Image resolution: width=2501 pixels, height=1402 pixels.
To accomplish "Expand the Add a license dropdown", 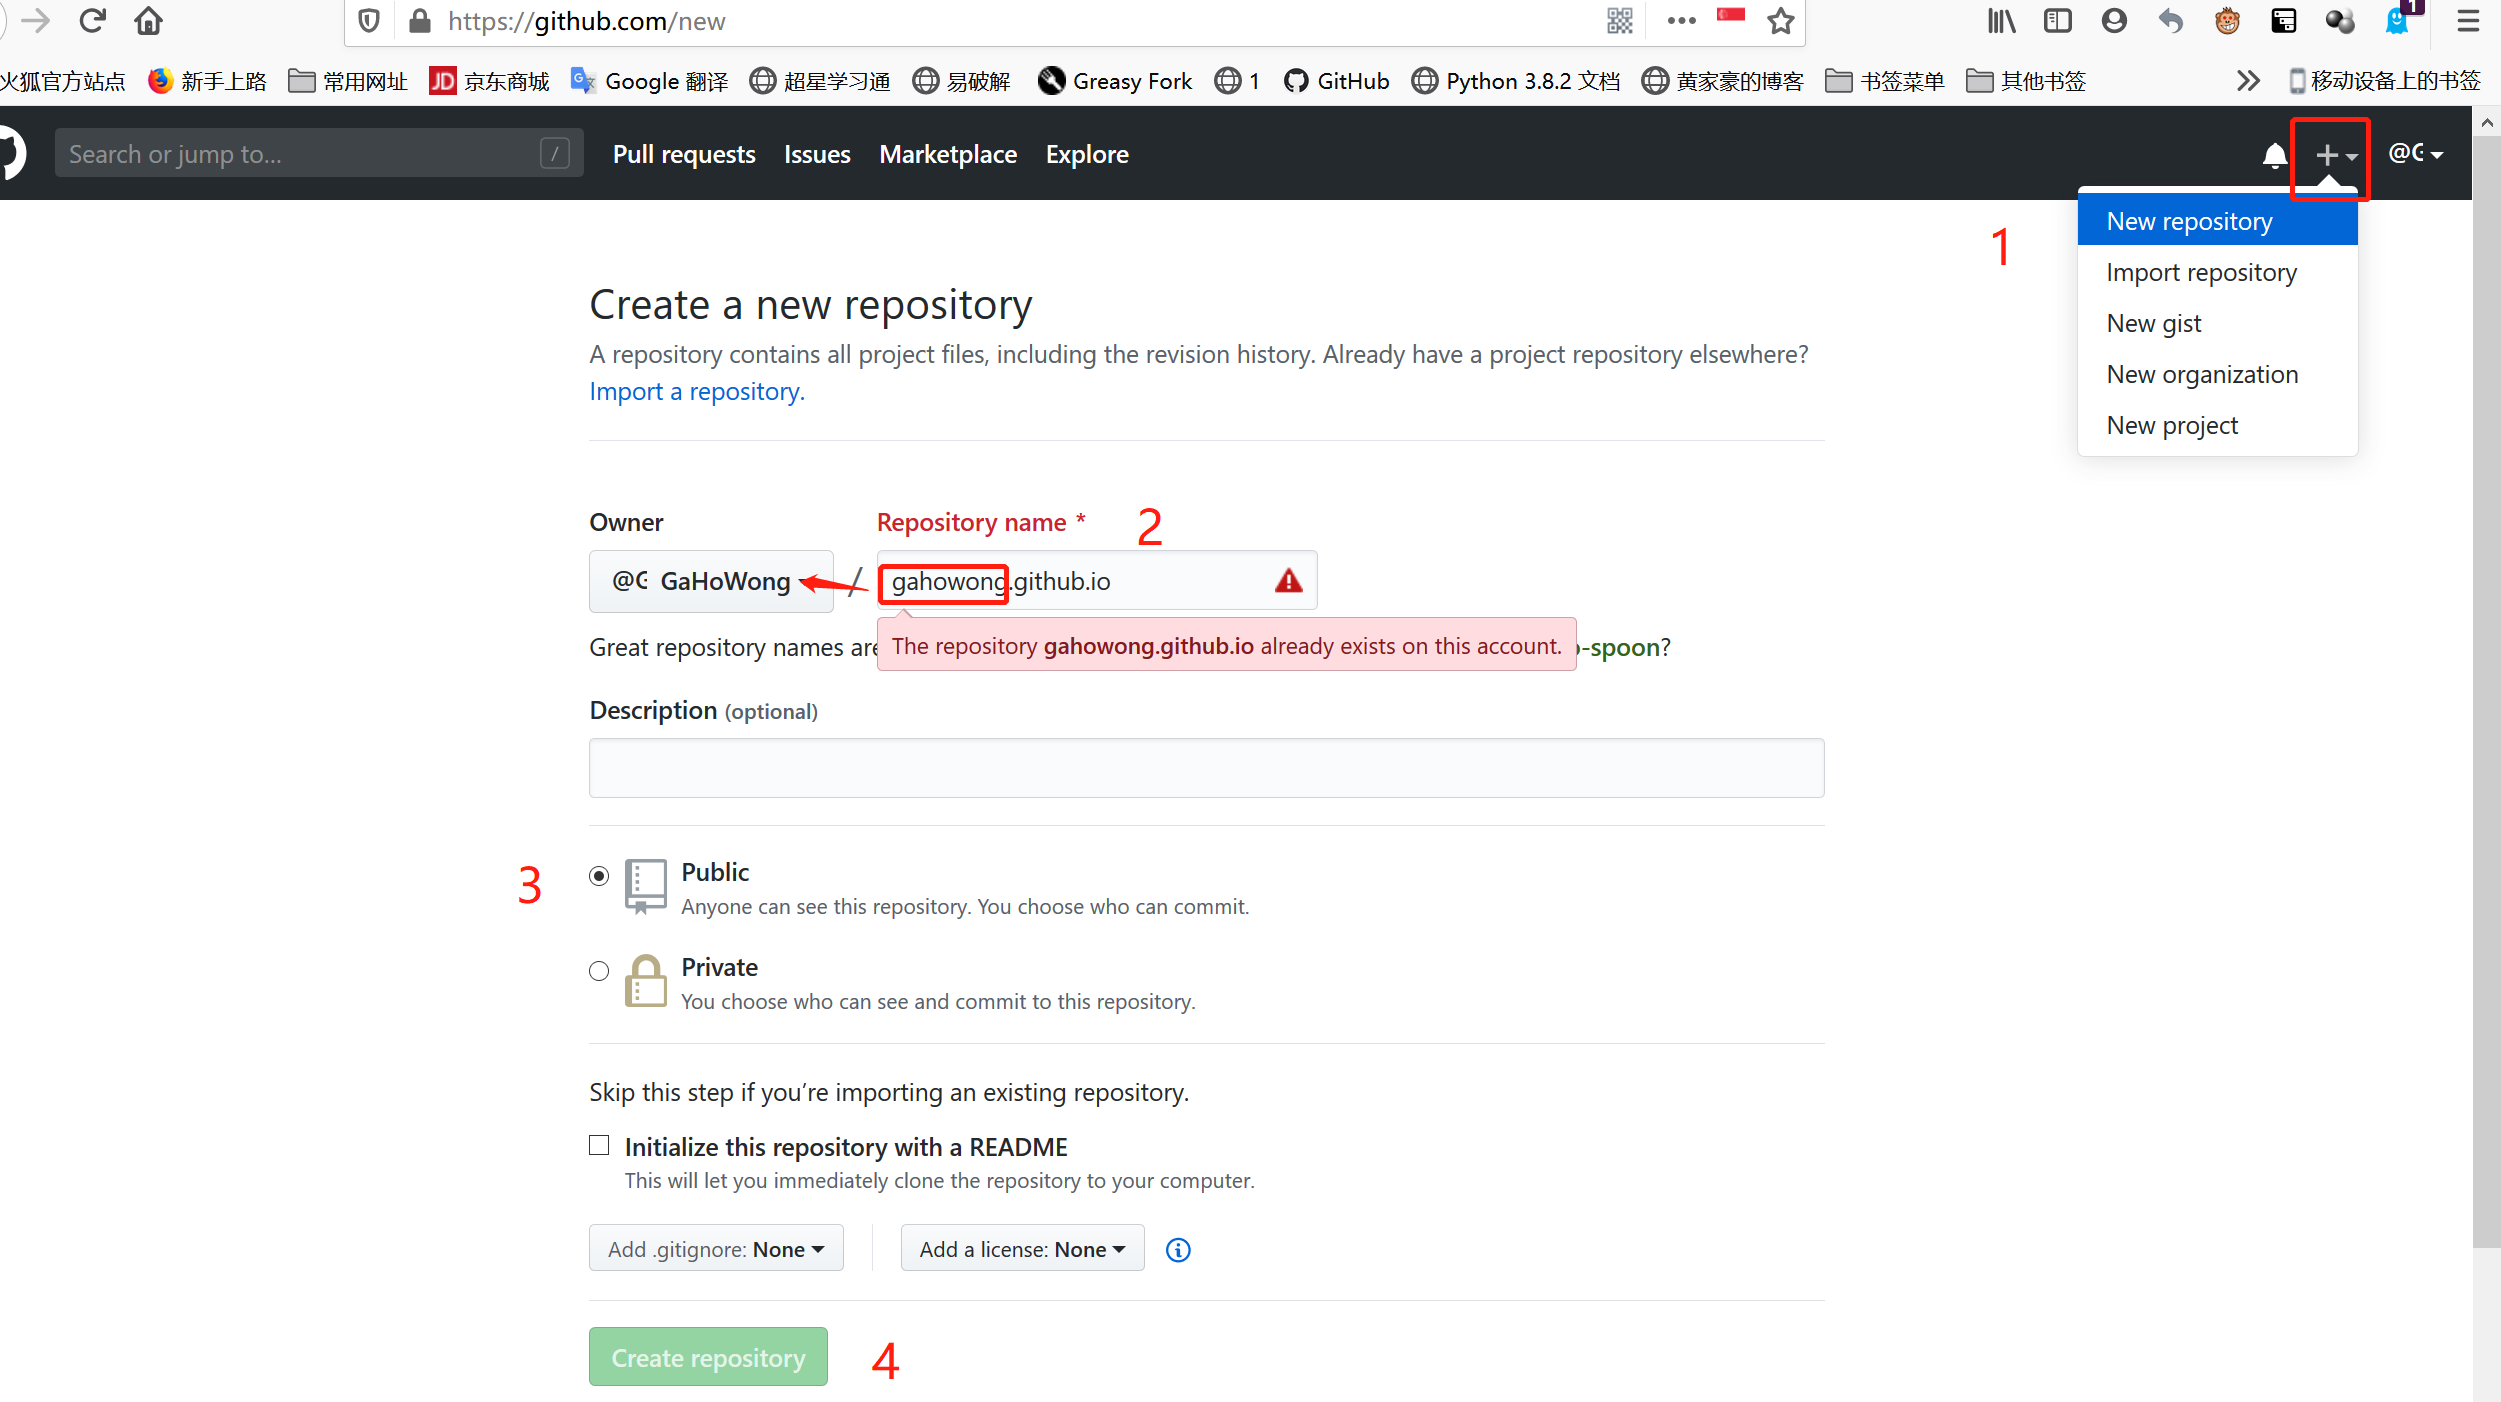I will click(x=1022, y=1249).
